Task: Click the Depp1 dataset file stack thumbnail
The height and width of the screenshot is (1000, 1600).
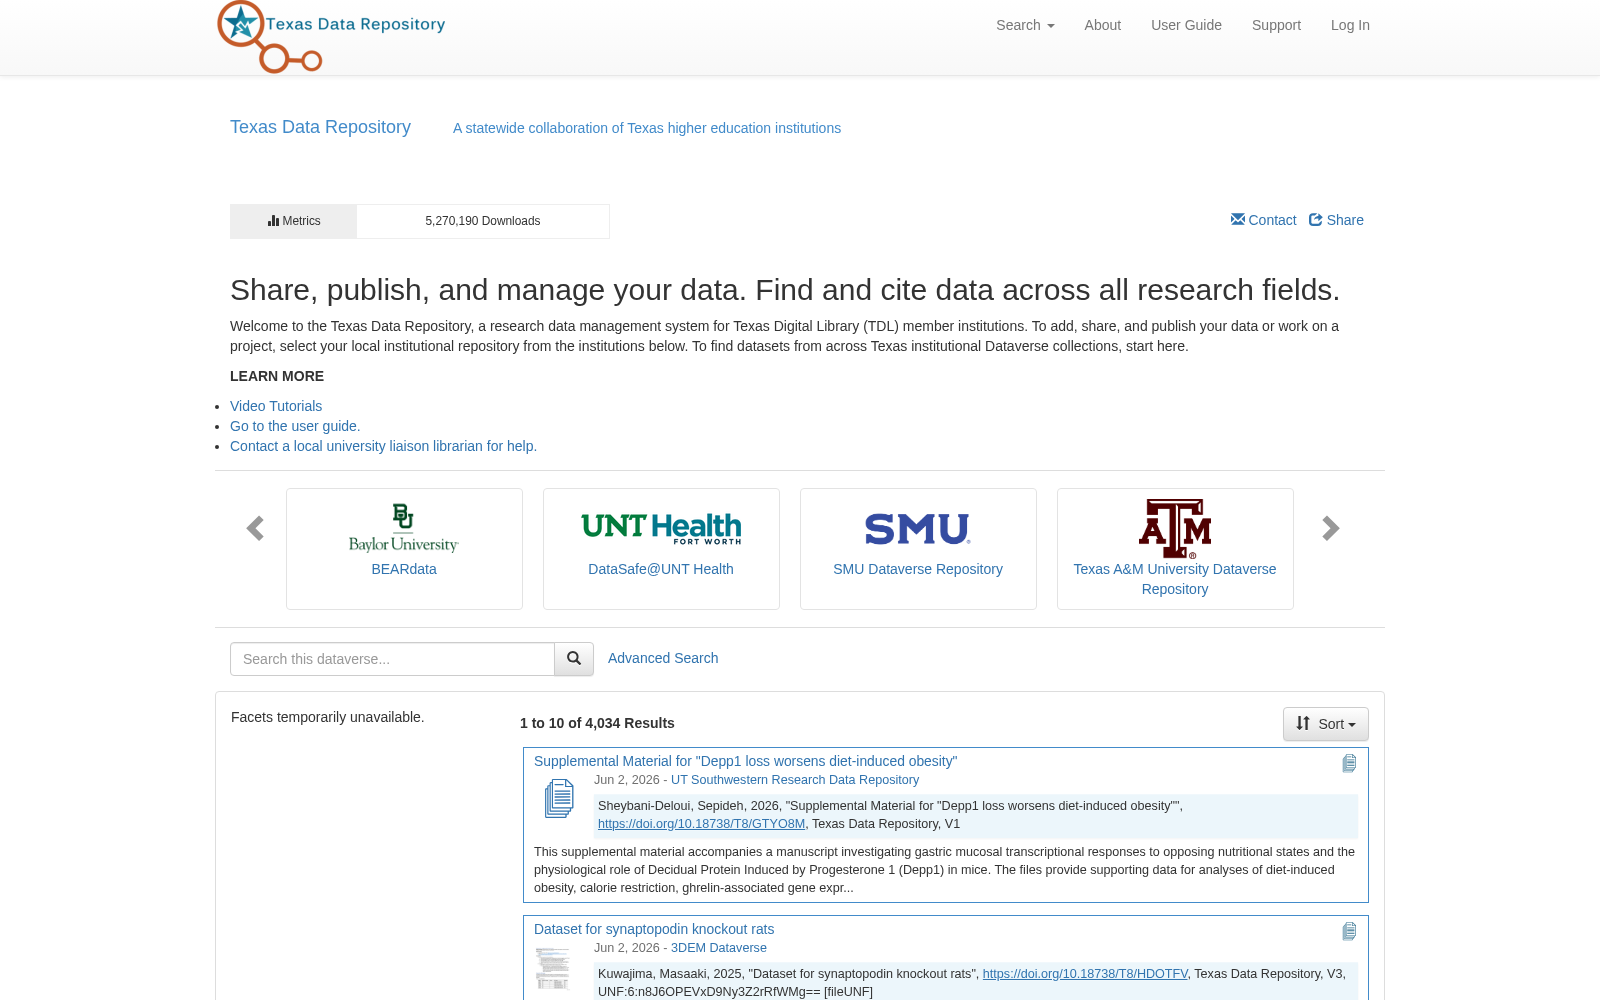Action: [559, 798]
